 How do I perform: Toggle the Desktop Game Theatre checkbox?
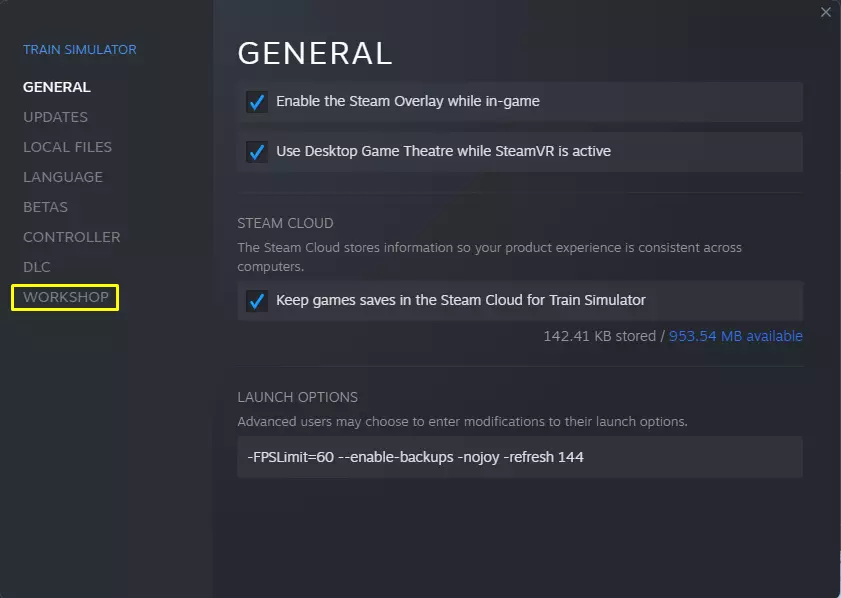pyautogui.click(x=257, y=152)
